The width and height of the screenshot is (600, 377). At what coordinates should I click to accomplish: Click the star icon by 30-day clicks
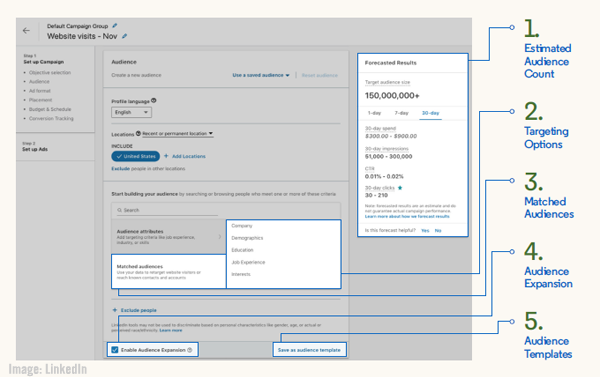[x=400, y=188]
